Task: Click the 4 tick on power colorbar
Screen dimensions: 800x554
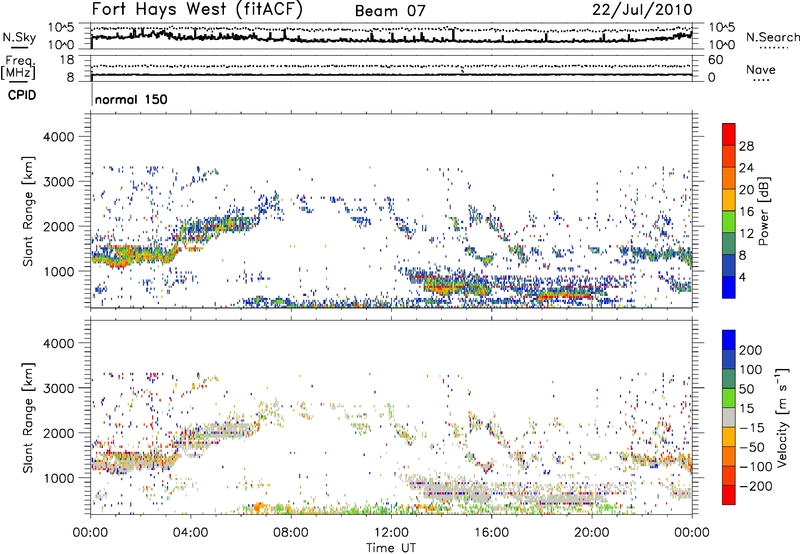Action: pyautogui.click(x=743, y=277)
